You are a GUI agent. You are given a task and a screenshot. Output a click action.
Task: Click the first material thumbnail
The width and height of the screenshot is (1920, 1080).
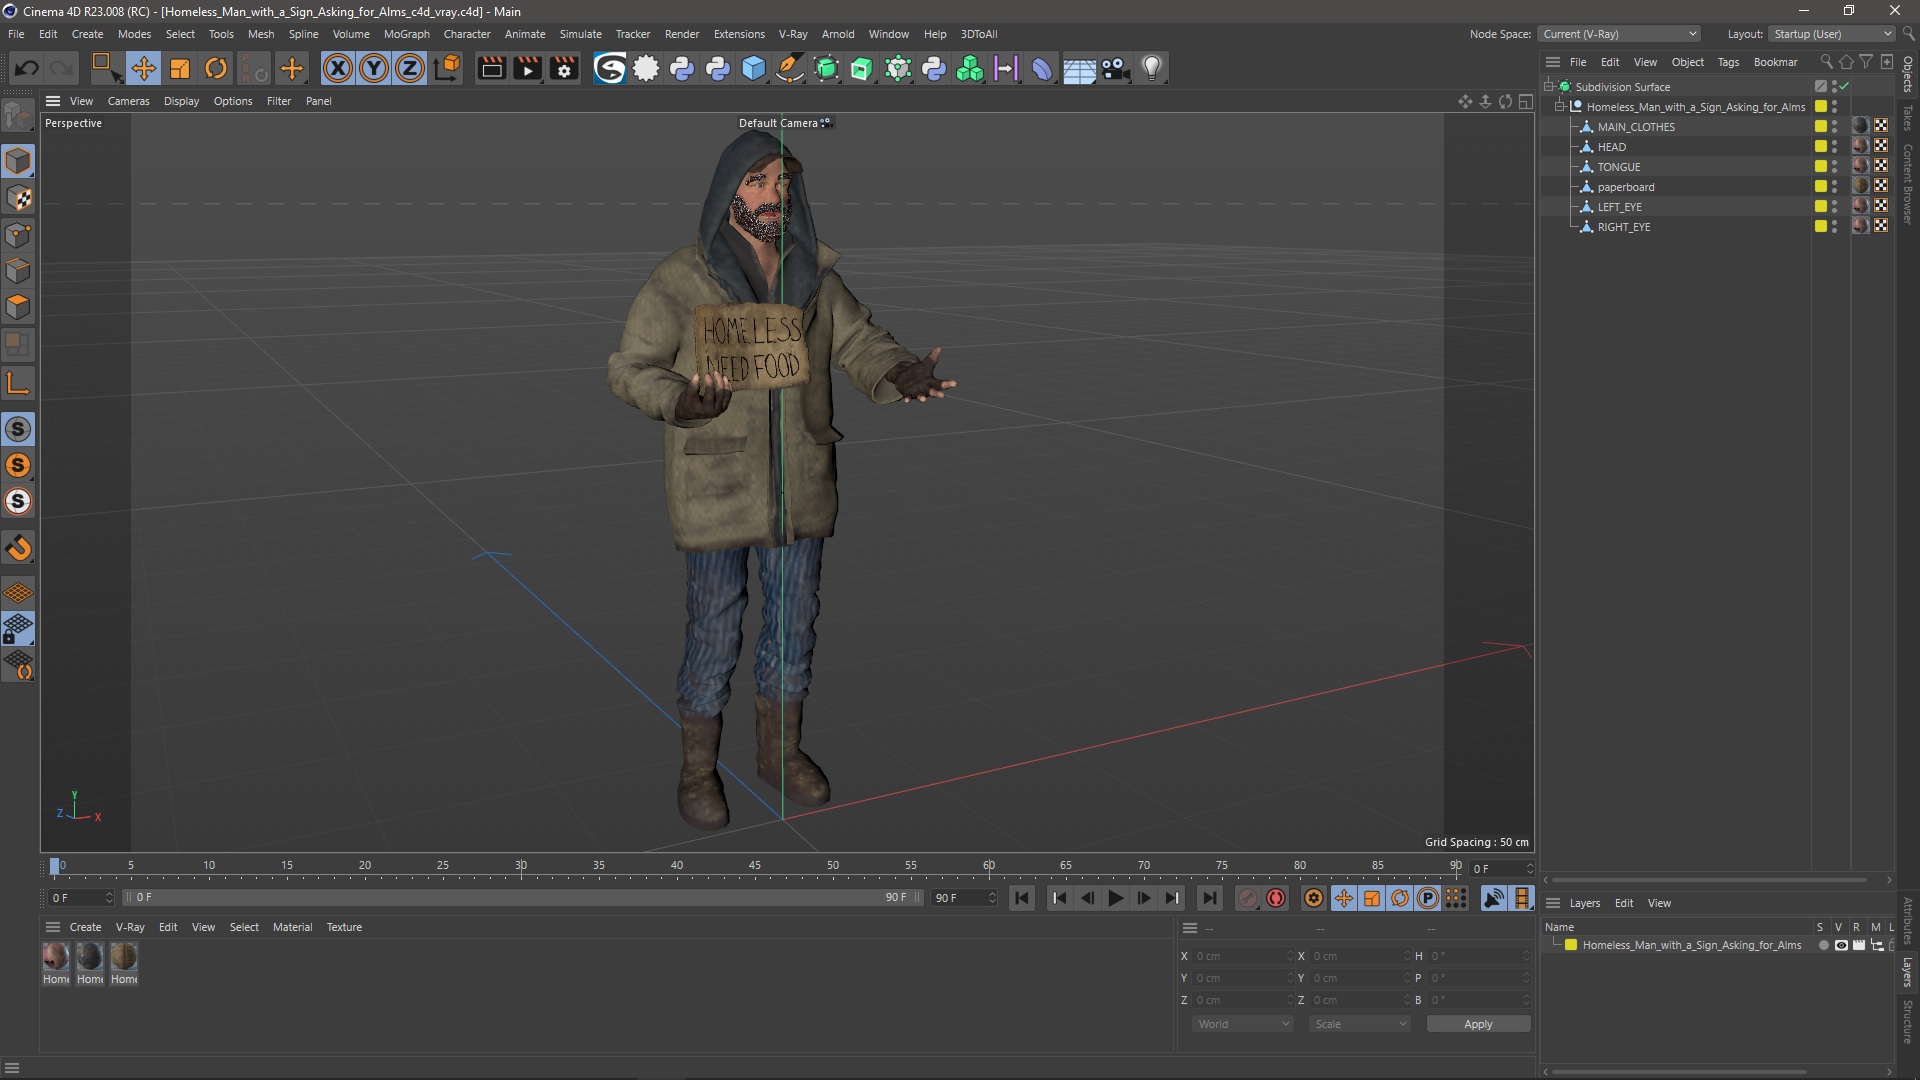pos(56,957)
